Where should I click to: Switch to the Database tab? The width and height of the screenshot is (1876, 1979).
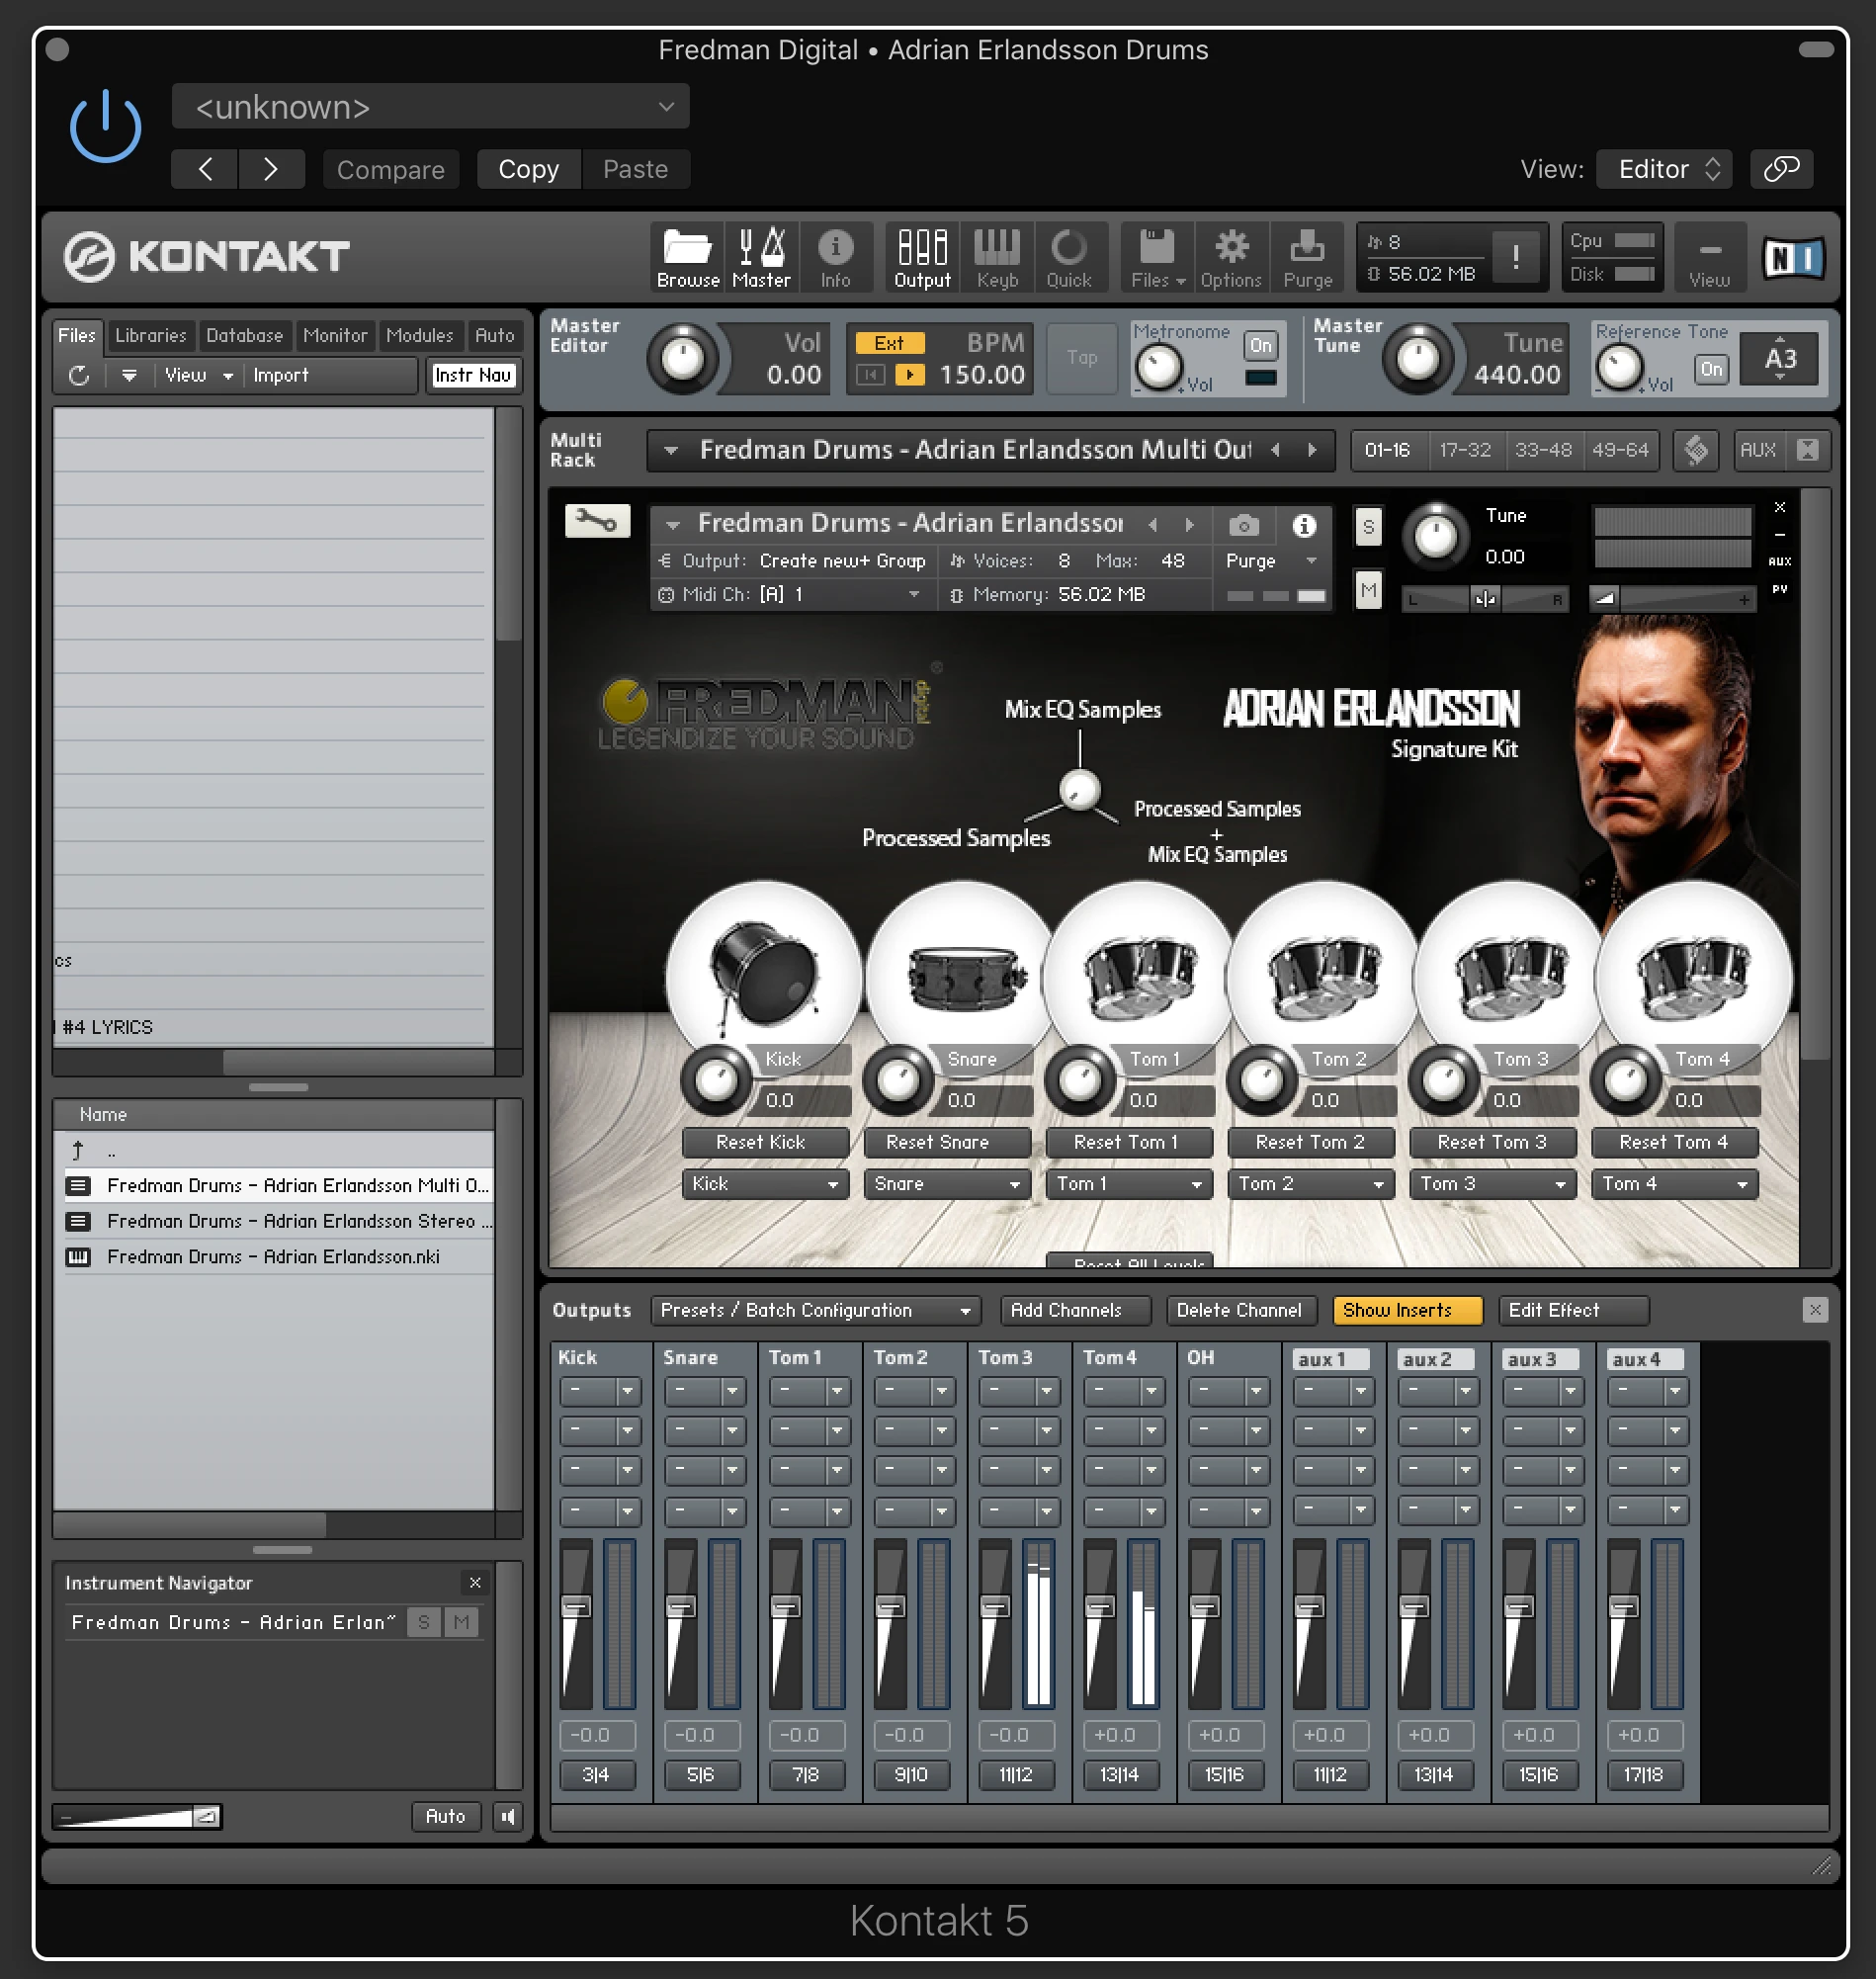tap(245, 336)
